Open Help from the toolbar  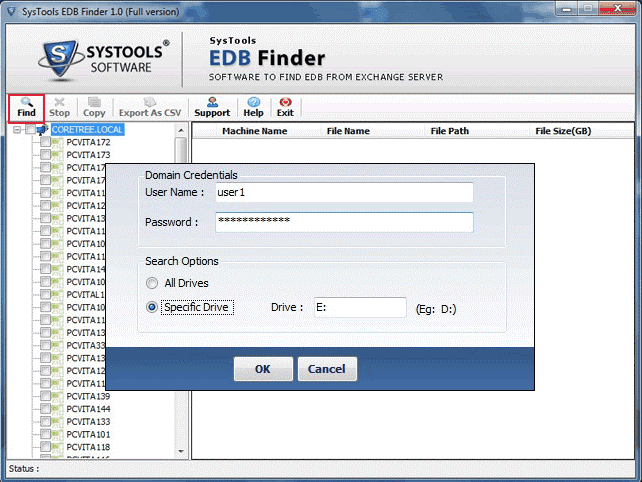click(x=253, y=107)
